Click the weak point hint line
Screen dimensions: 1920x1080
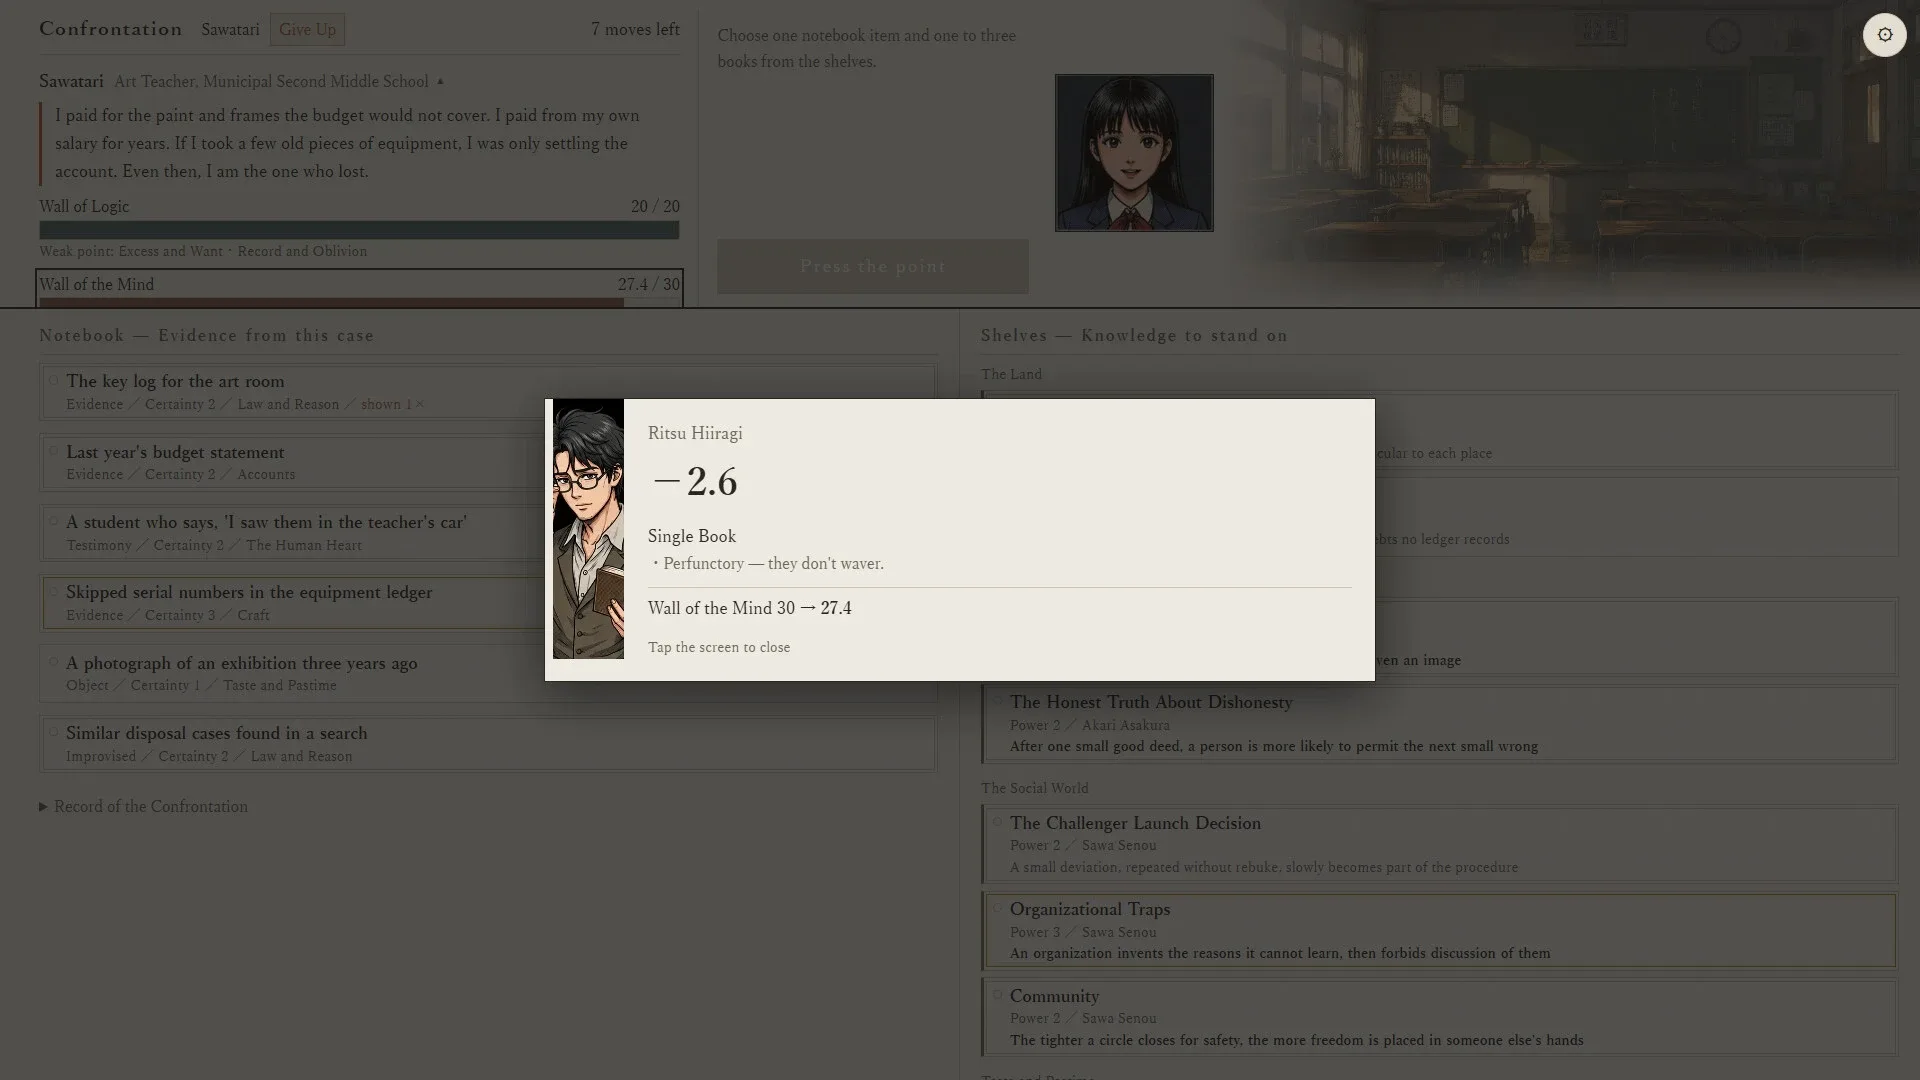coord(203,251)
